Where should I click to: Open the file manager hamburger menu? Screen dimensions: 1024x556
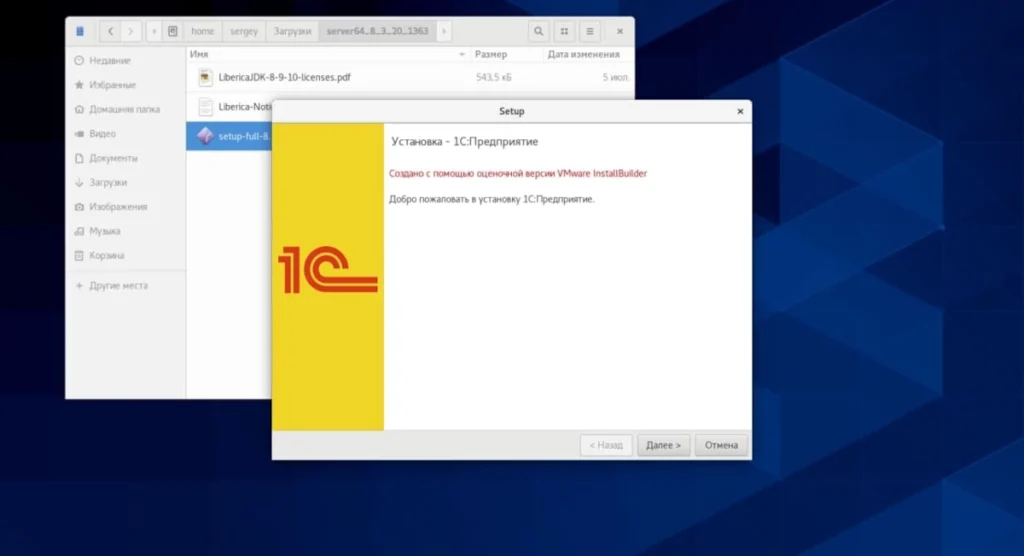(590, 31)
